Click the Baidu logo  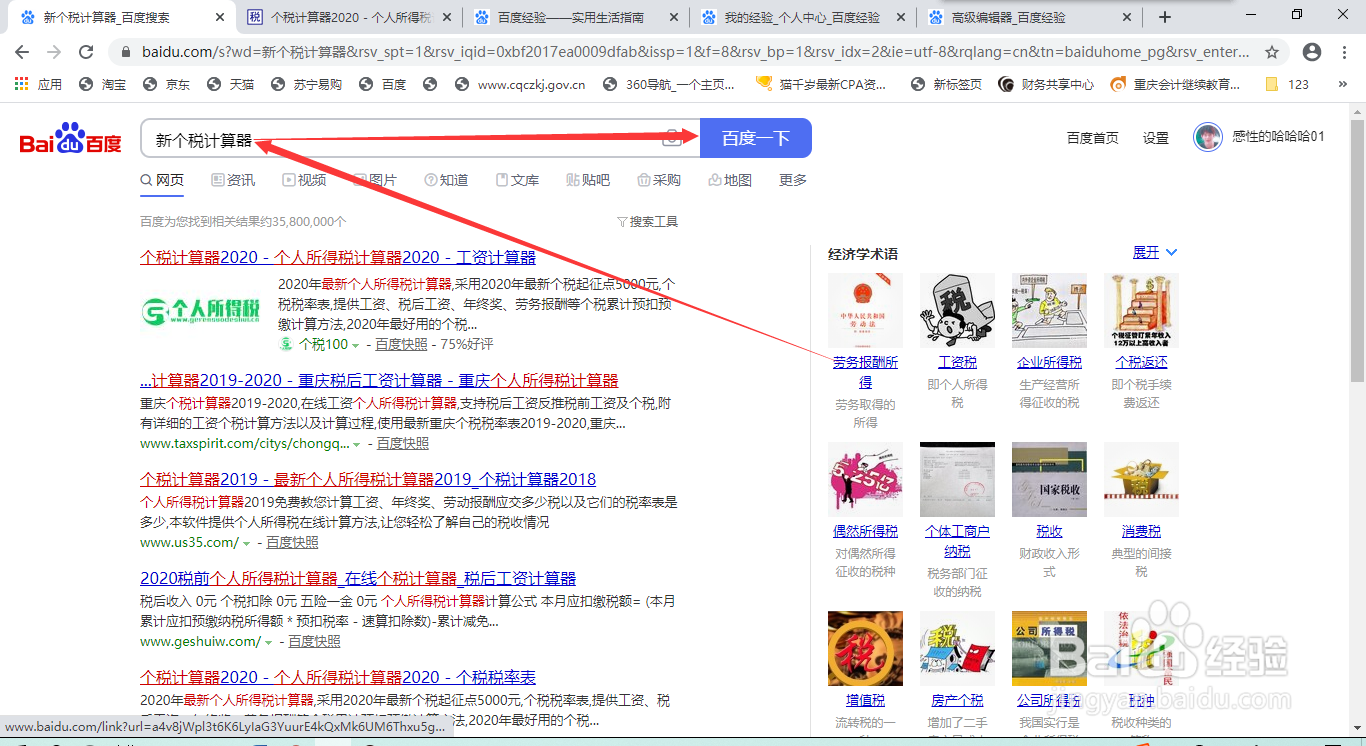click(71, 139)
